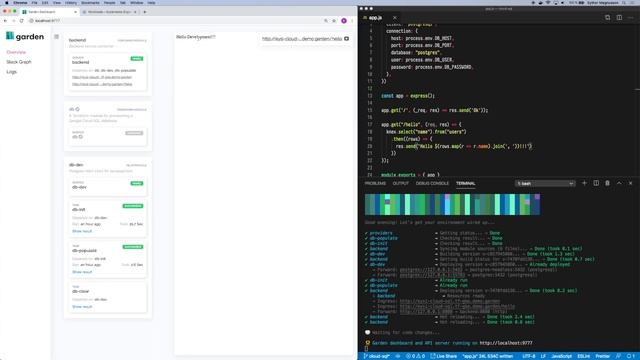640x360 pixels.
Task: Show result of the db-populate task
Action: 82,272
